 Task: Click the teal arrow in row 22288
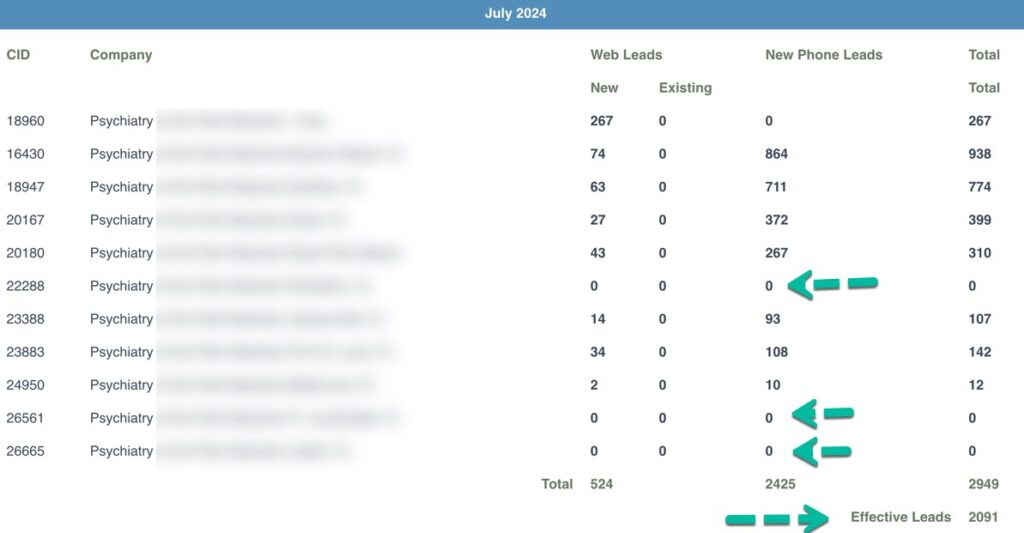click(x=832, y=286)
